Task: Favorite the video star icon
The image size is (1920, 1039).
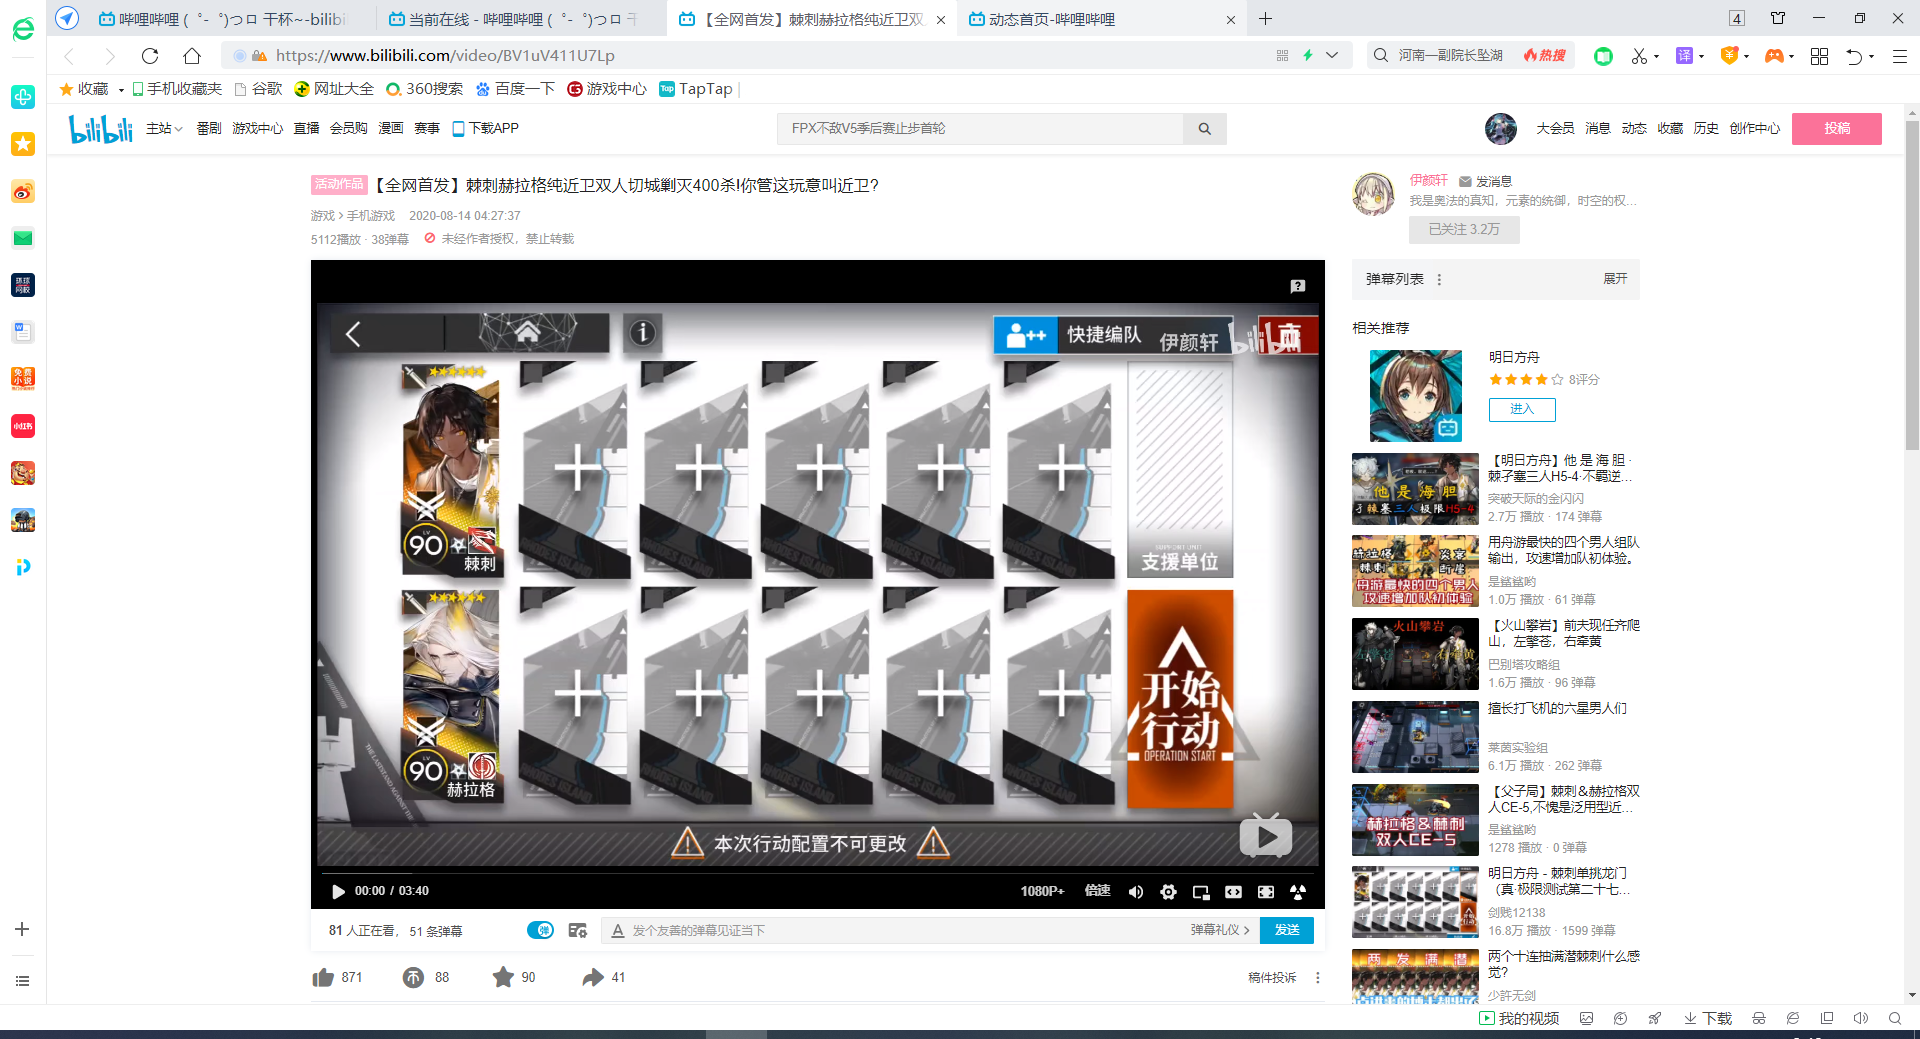Action: click(x=503, y=977)
